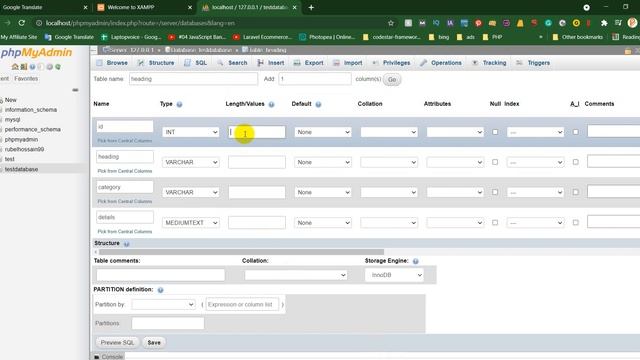Click the Save button
The width and height of the screenshot is (640, 360).
(x=154, y=343)
